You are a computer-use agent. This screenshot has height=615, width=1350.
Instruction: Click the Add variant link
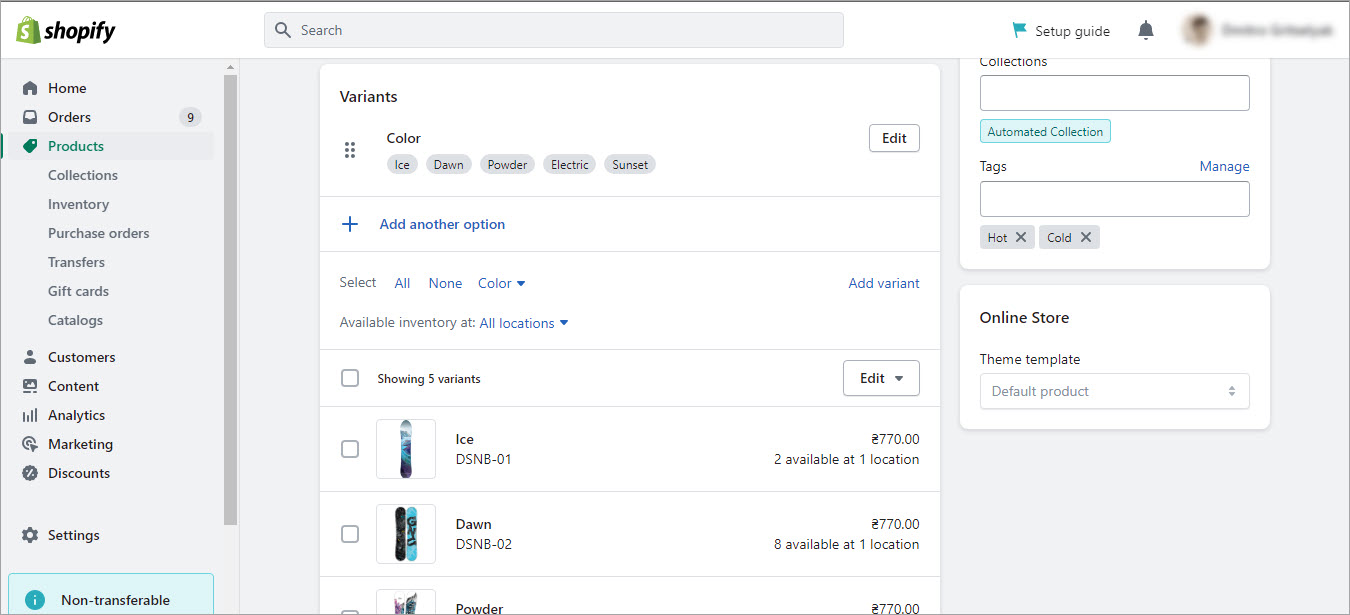tap(884, 283)
